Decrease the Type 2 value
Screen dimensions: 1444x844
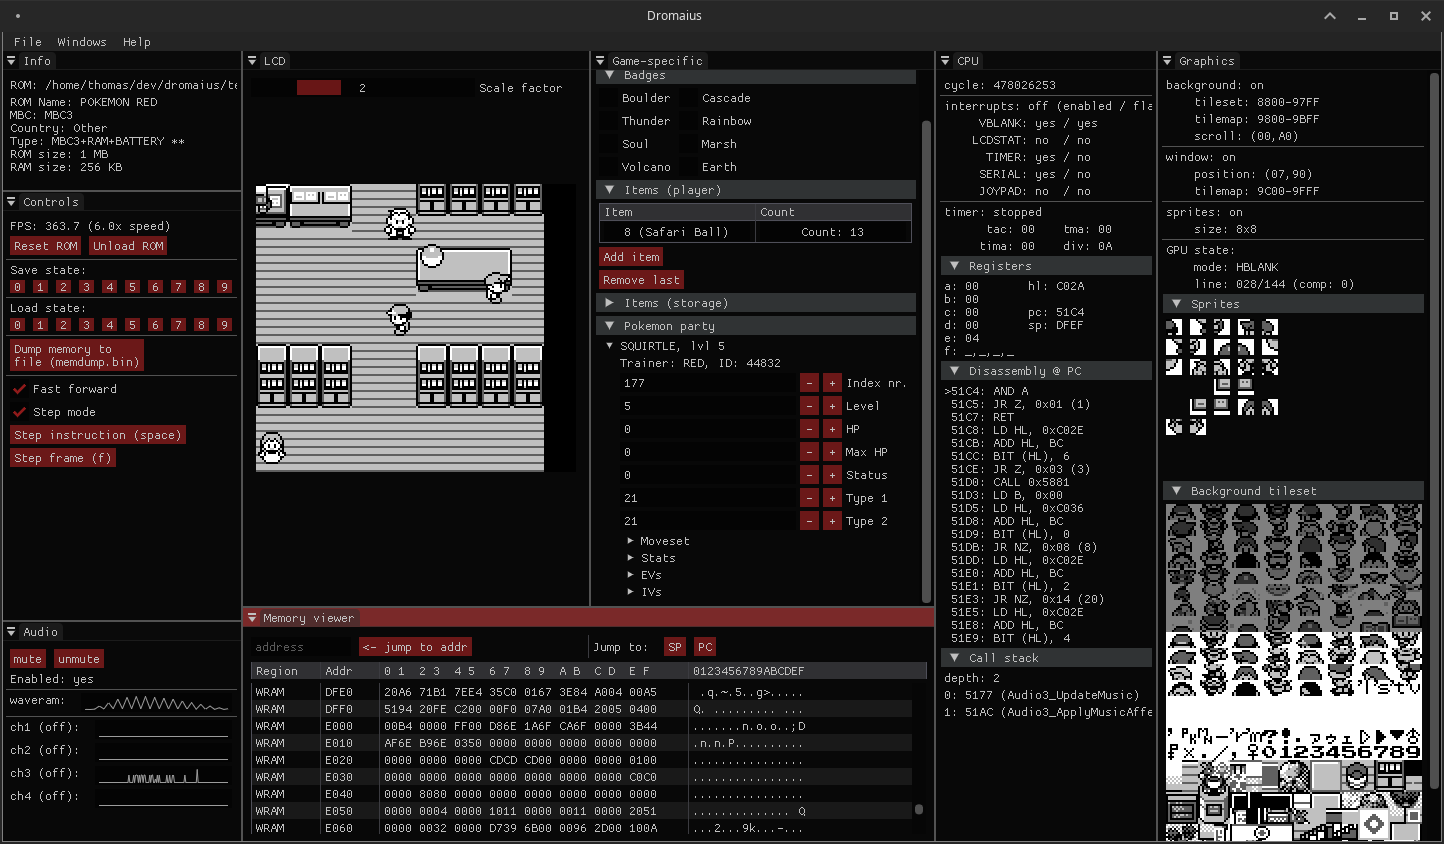coord(809,521)
